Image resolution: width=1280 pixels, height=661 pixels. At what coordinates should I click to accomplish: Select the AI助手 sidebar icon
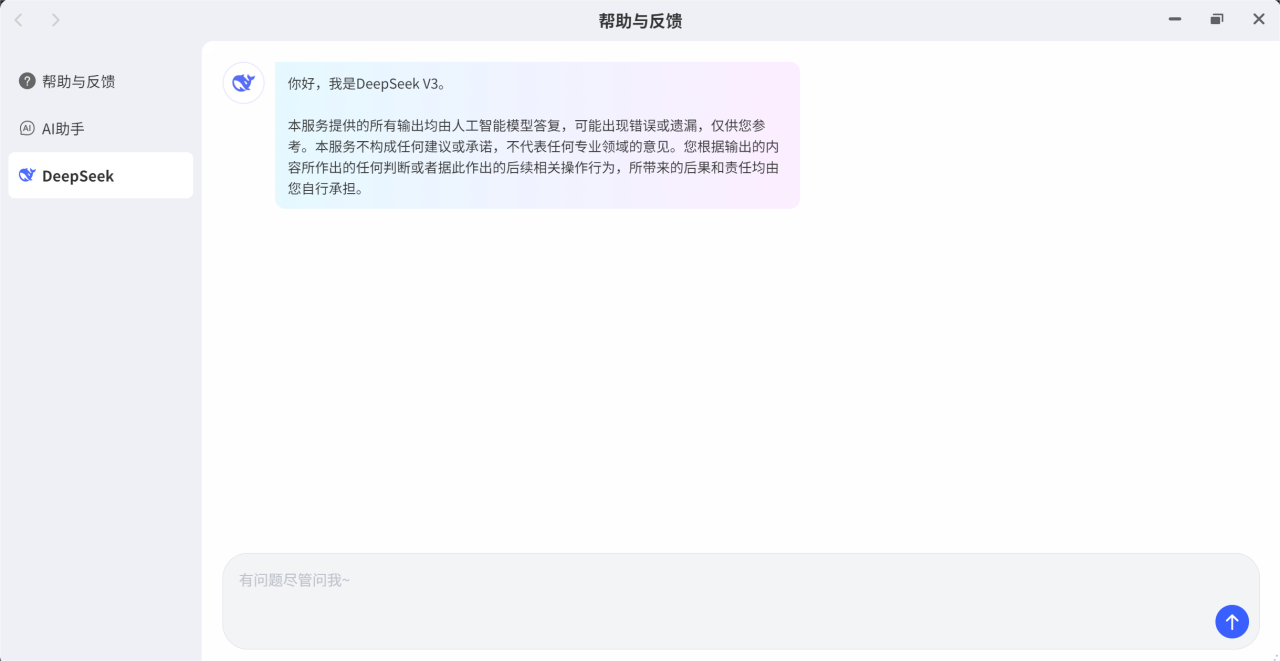coord(27,128)
